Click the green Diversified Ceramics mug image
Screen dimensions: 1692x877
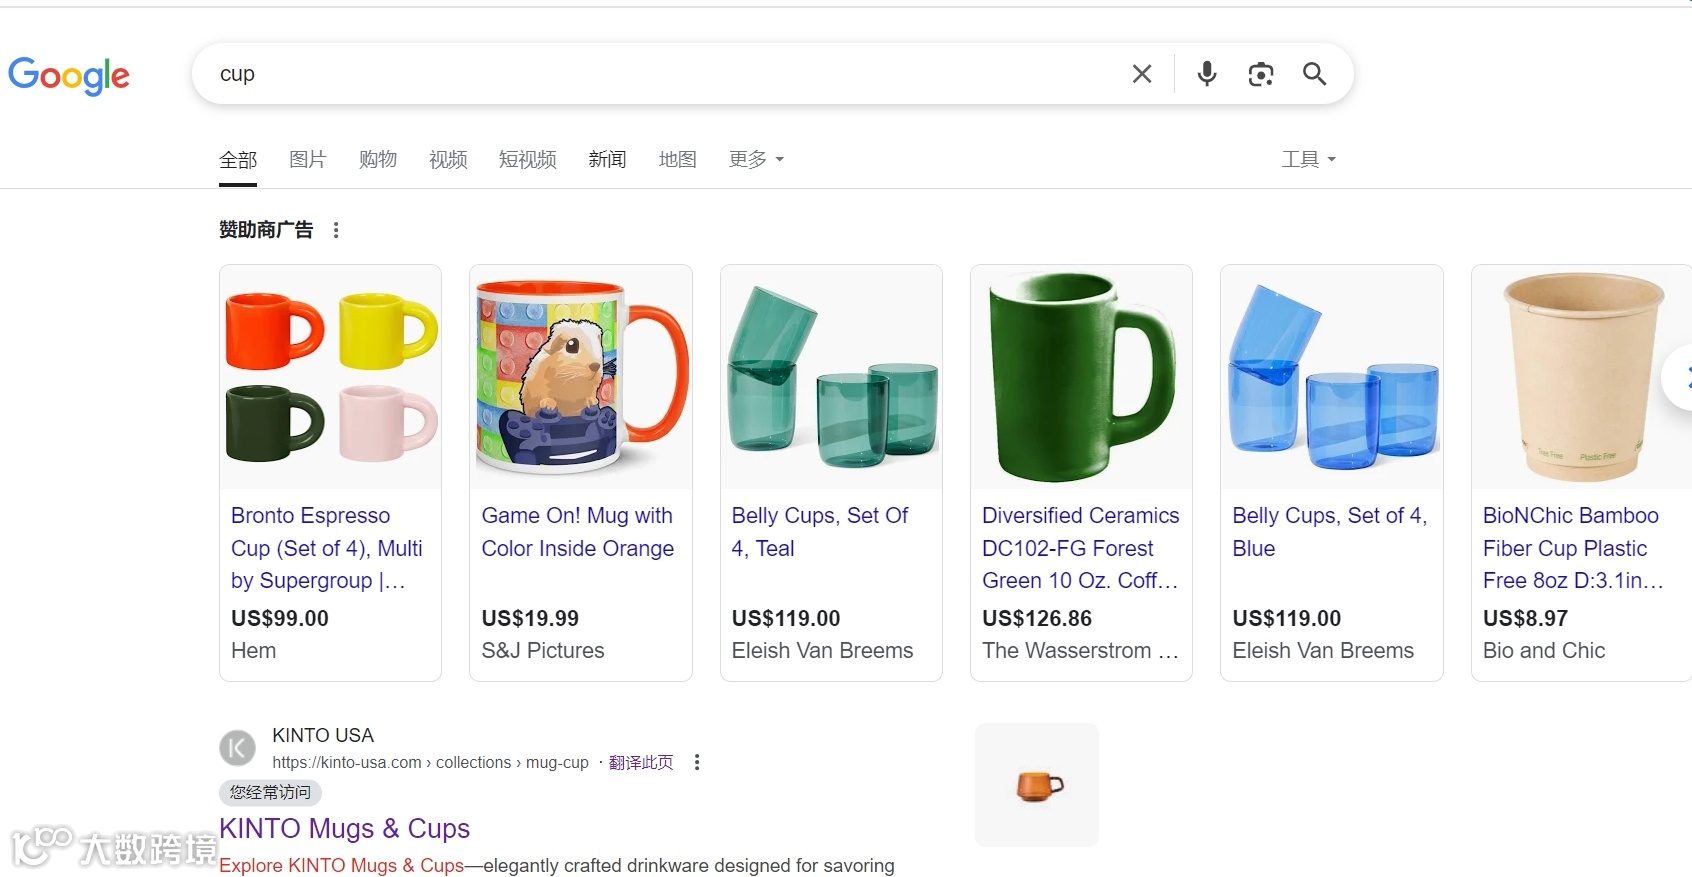tap(1081, 377)
